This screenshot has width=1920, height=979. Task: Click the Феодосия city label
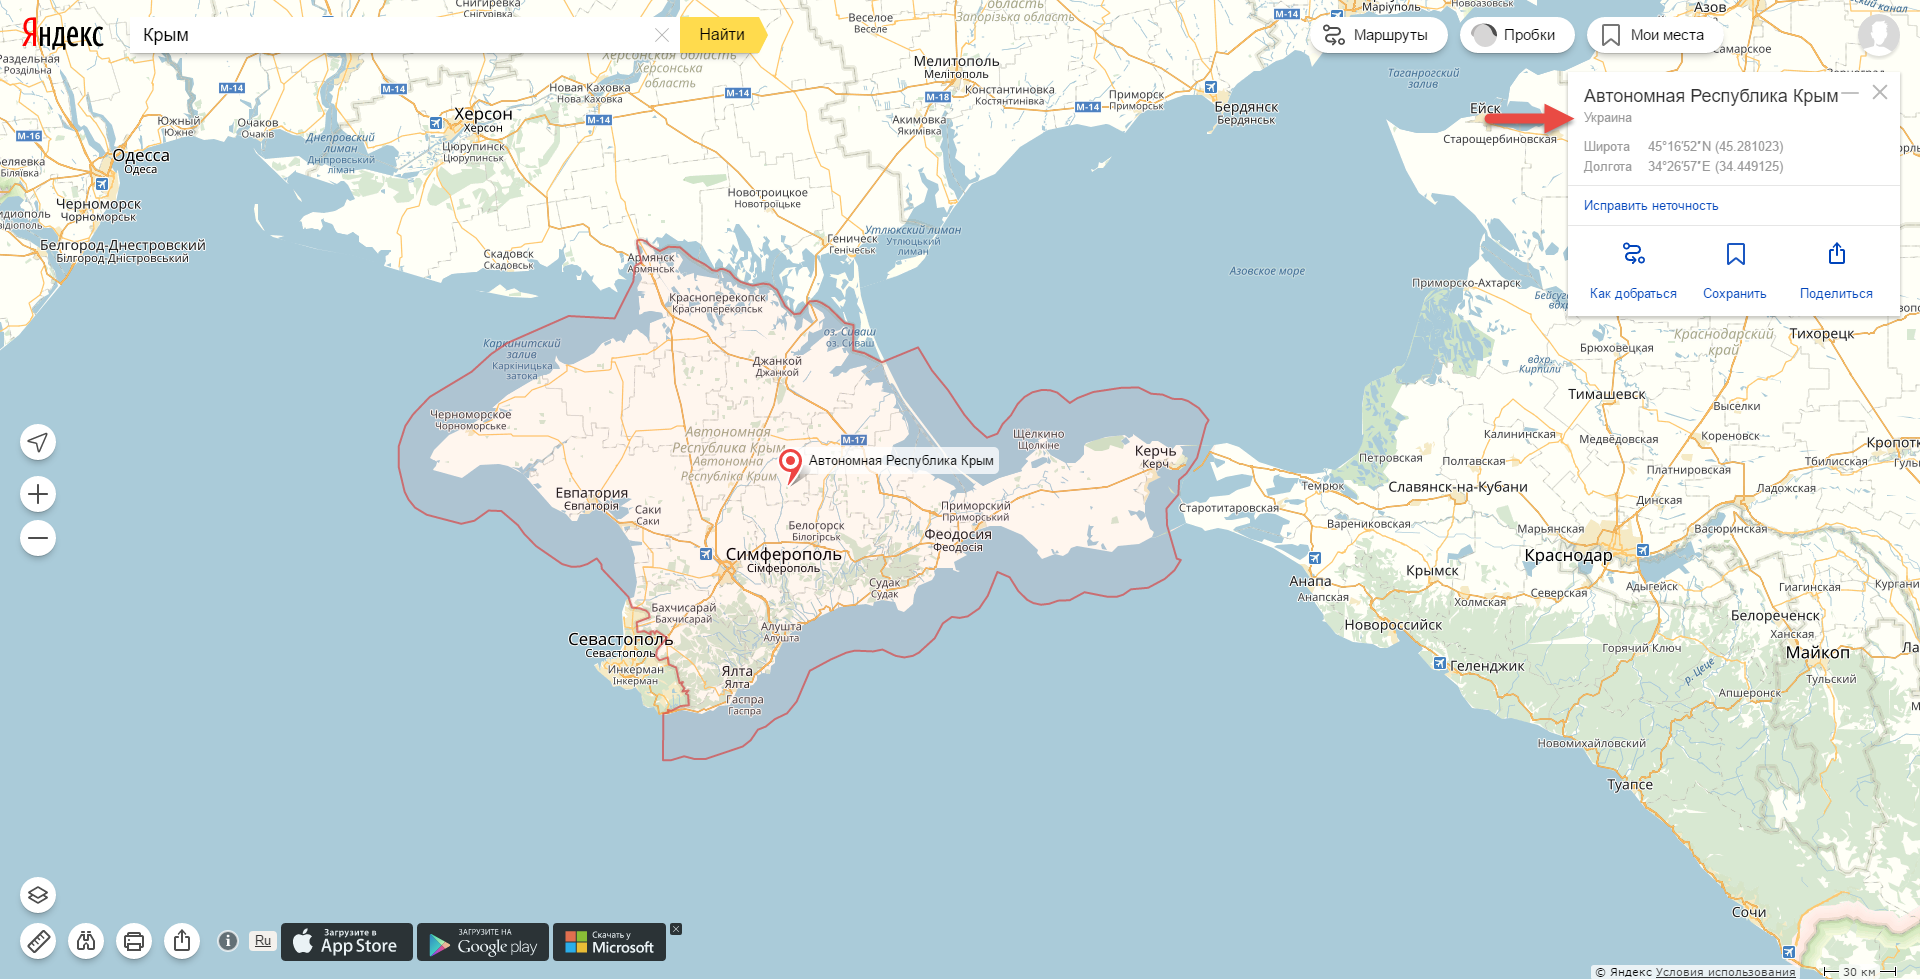tap(958, 534)
